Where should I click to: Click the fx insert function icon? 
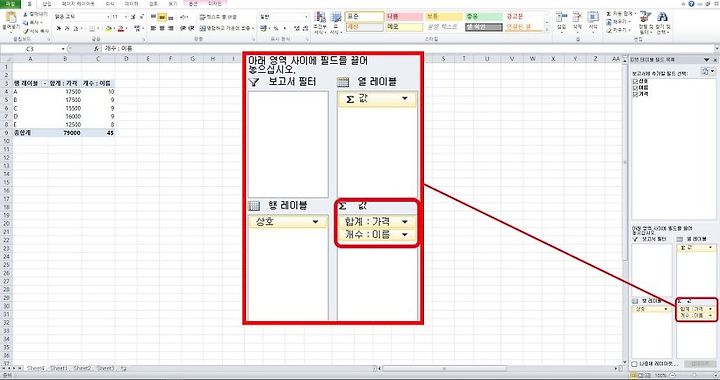96,49
